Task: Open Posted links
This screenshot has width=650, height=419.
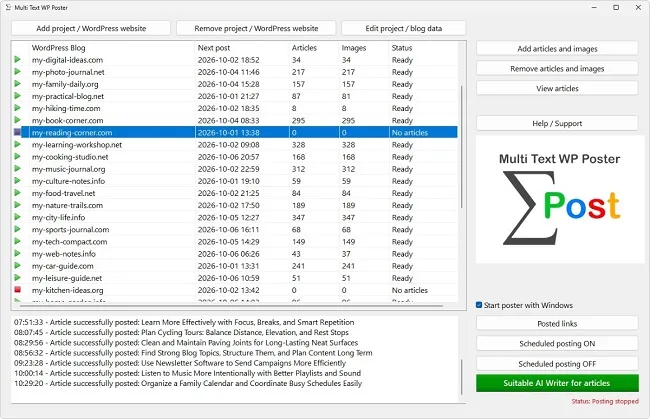Action: [x=557, y=323]
